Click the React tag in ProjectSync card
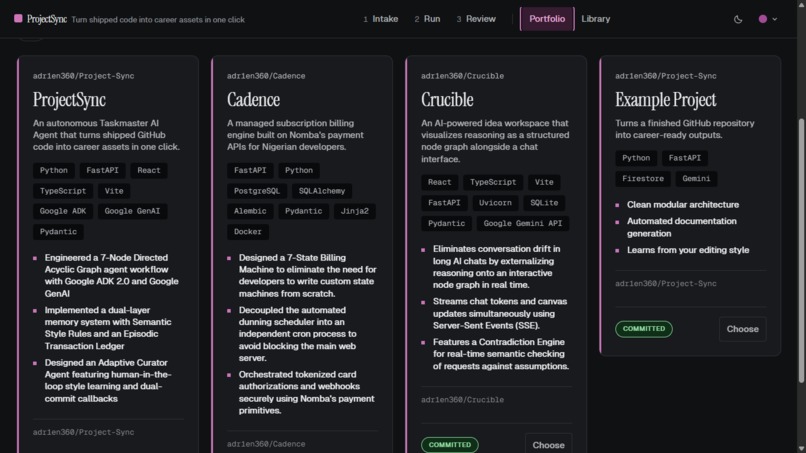The height and width of the screenshot is (453, 806). pyautogui.click(x=149, y=170)
